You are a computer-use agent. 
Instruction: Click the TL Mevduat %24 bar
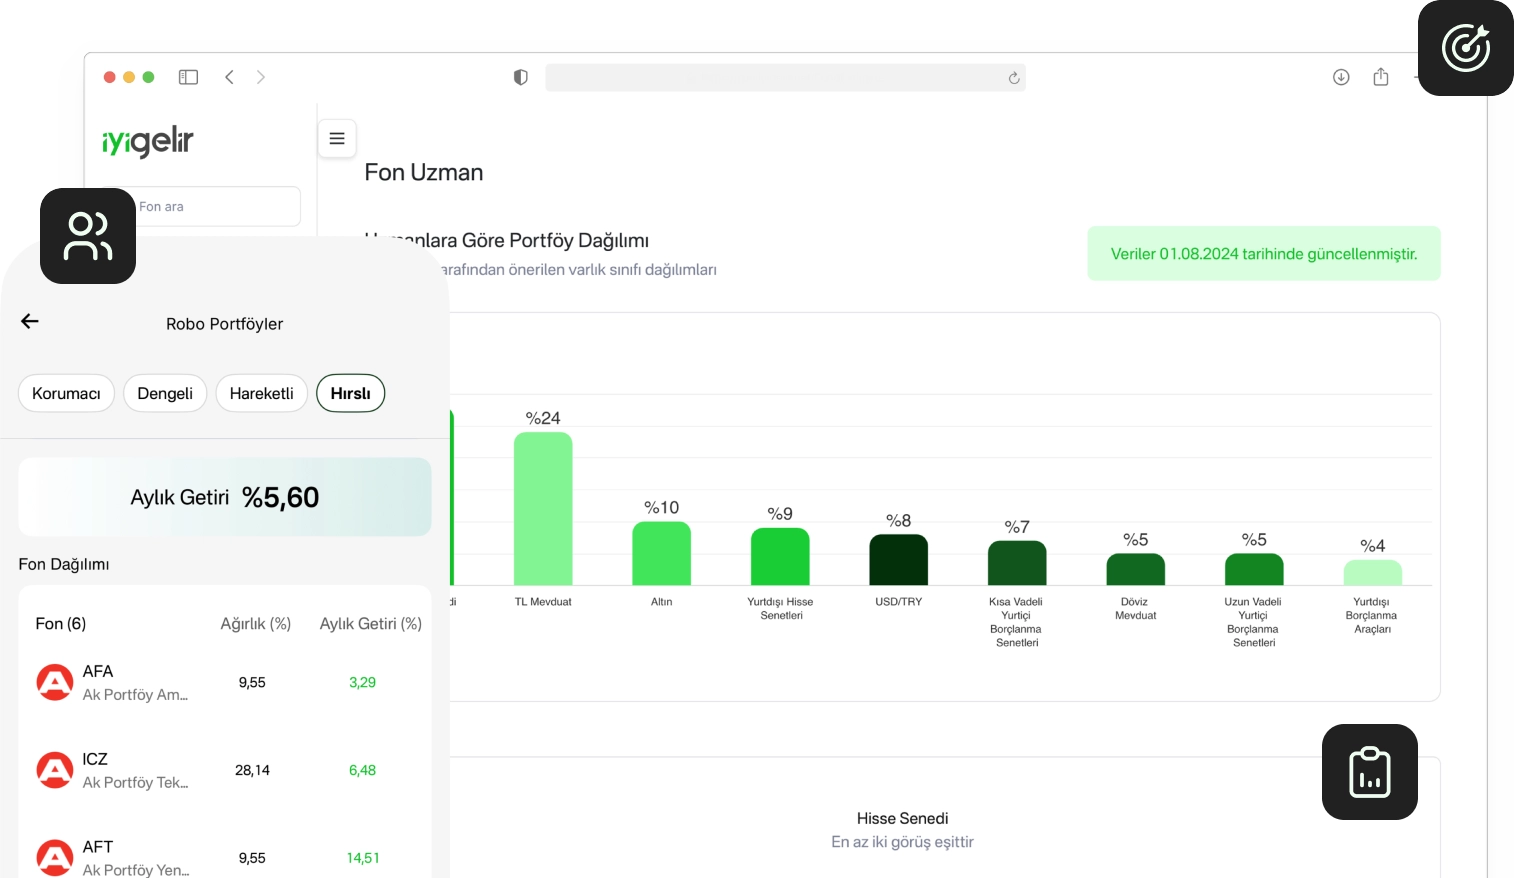543,509
